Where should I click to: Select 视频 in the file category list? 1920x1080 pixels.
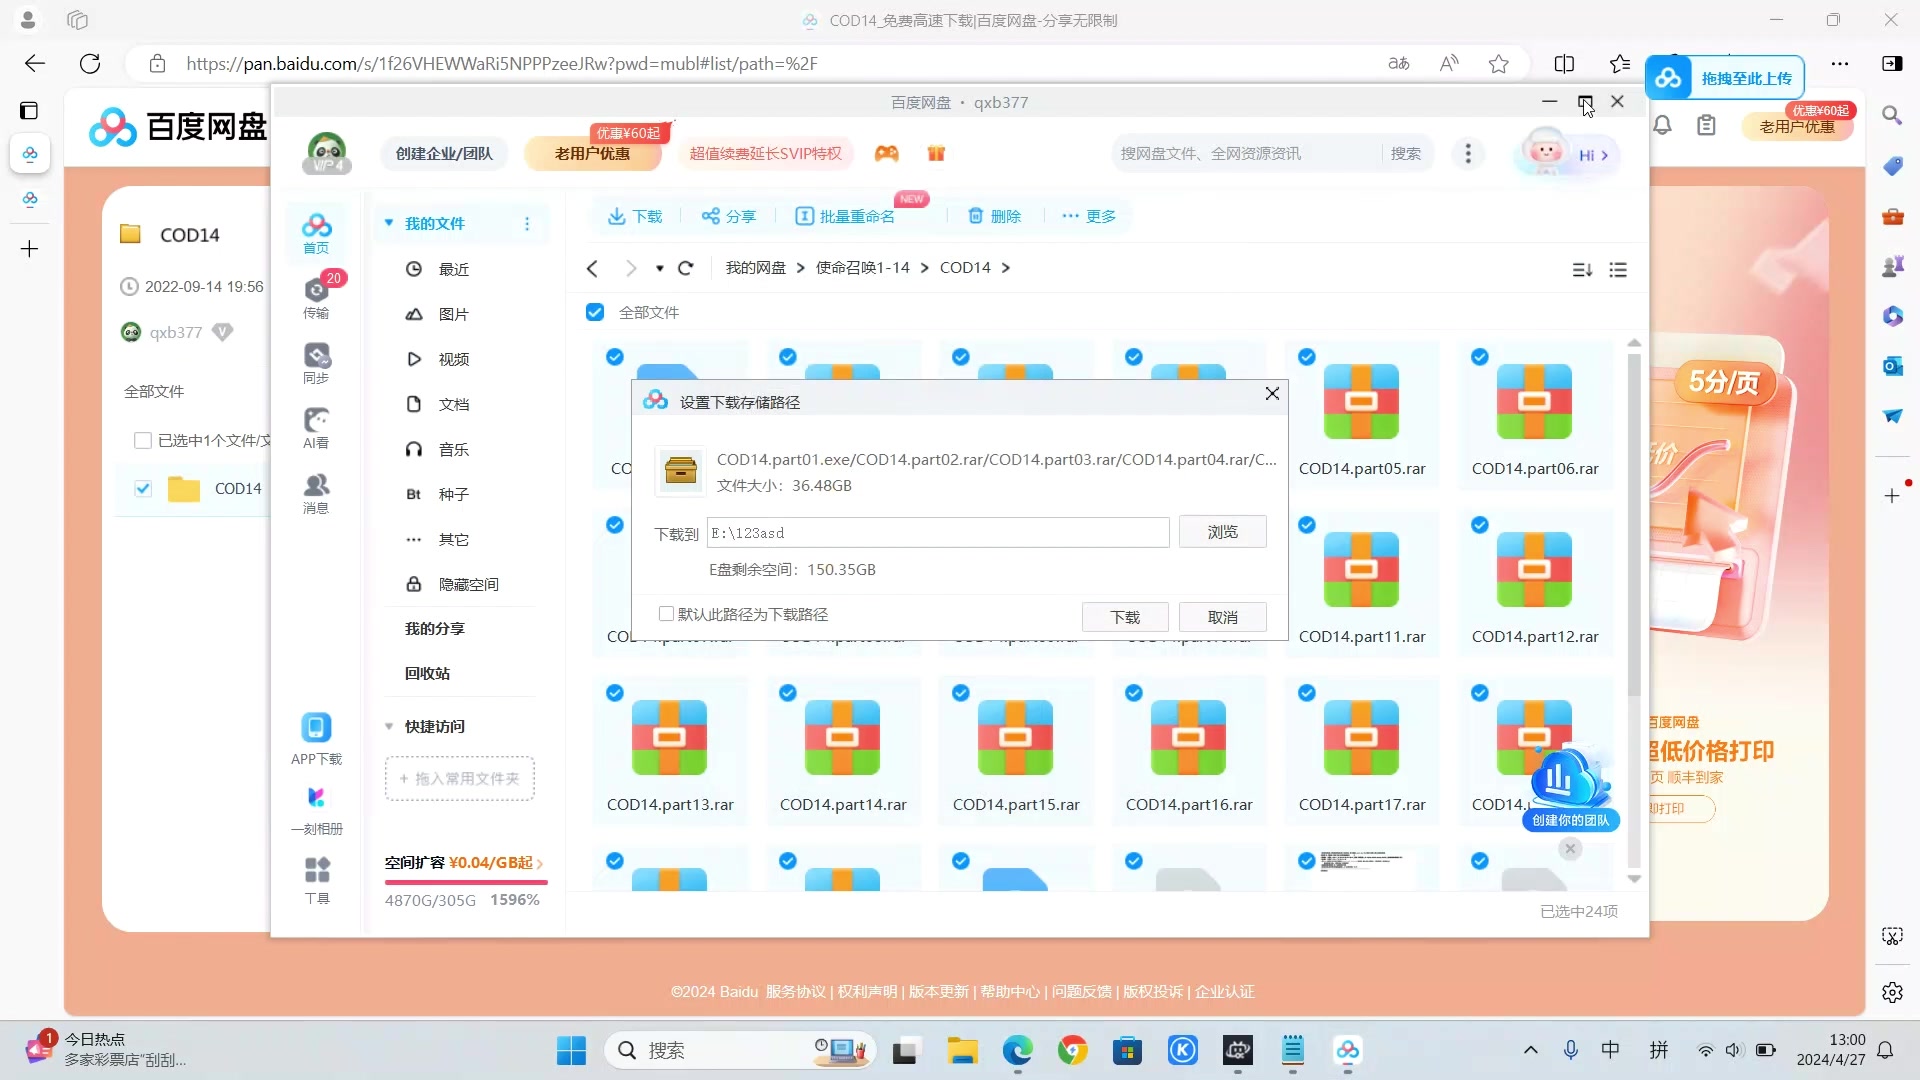[x=454, y=359]
